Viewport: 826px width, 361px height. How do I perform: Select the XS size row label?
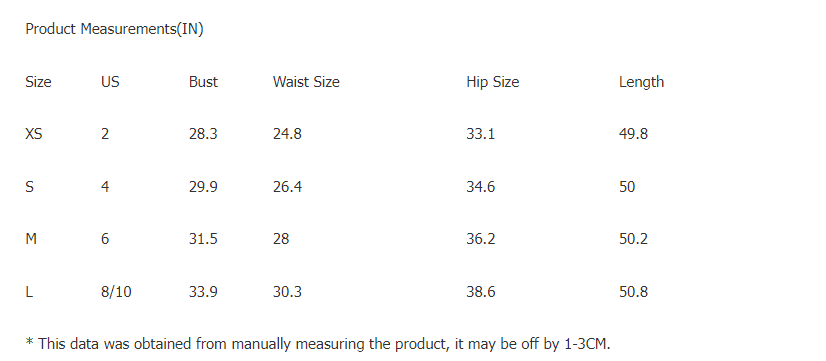tap(34, 134)
